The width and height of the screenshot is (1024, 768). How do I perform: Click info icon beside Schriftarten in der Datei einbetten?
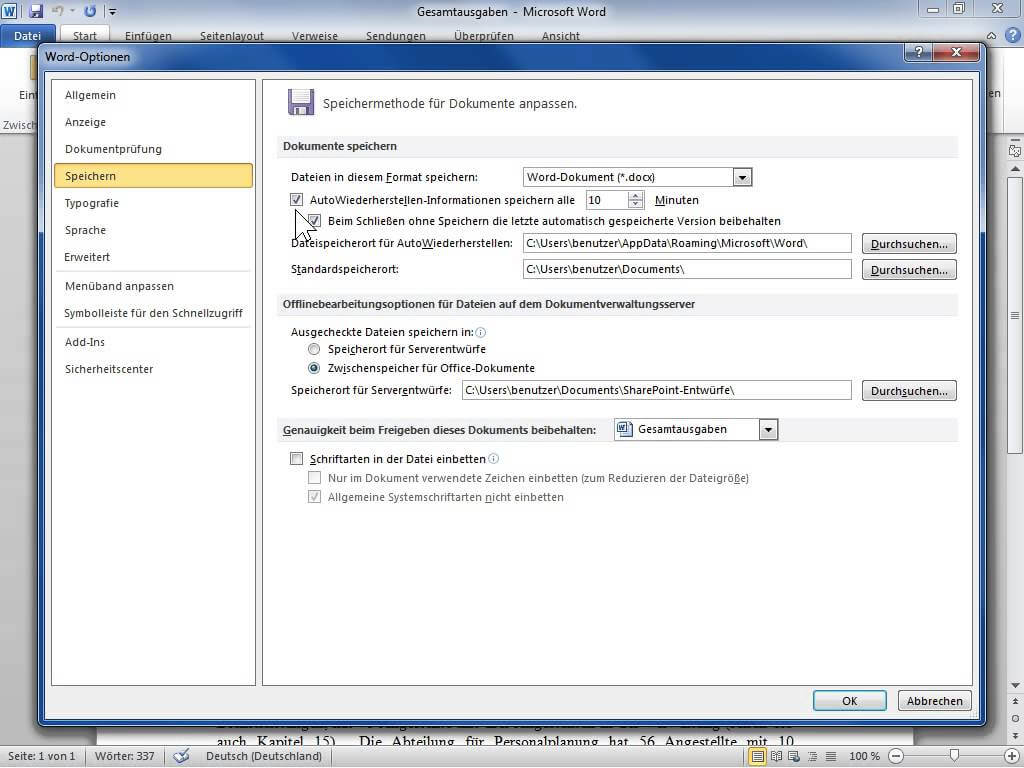[494, 459]
